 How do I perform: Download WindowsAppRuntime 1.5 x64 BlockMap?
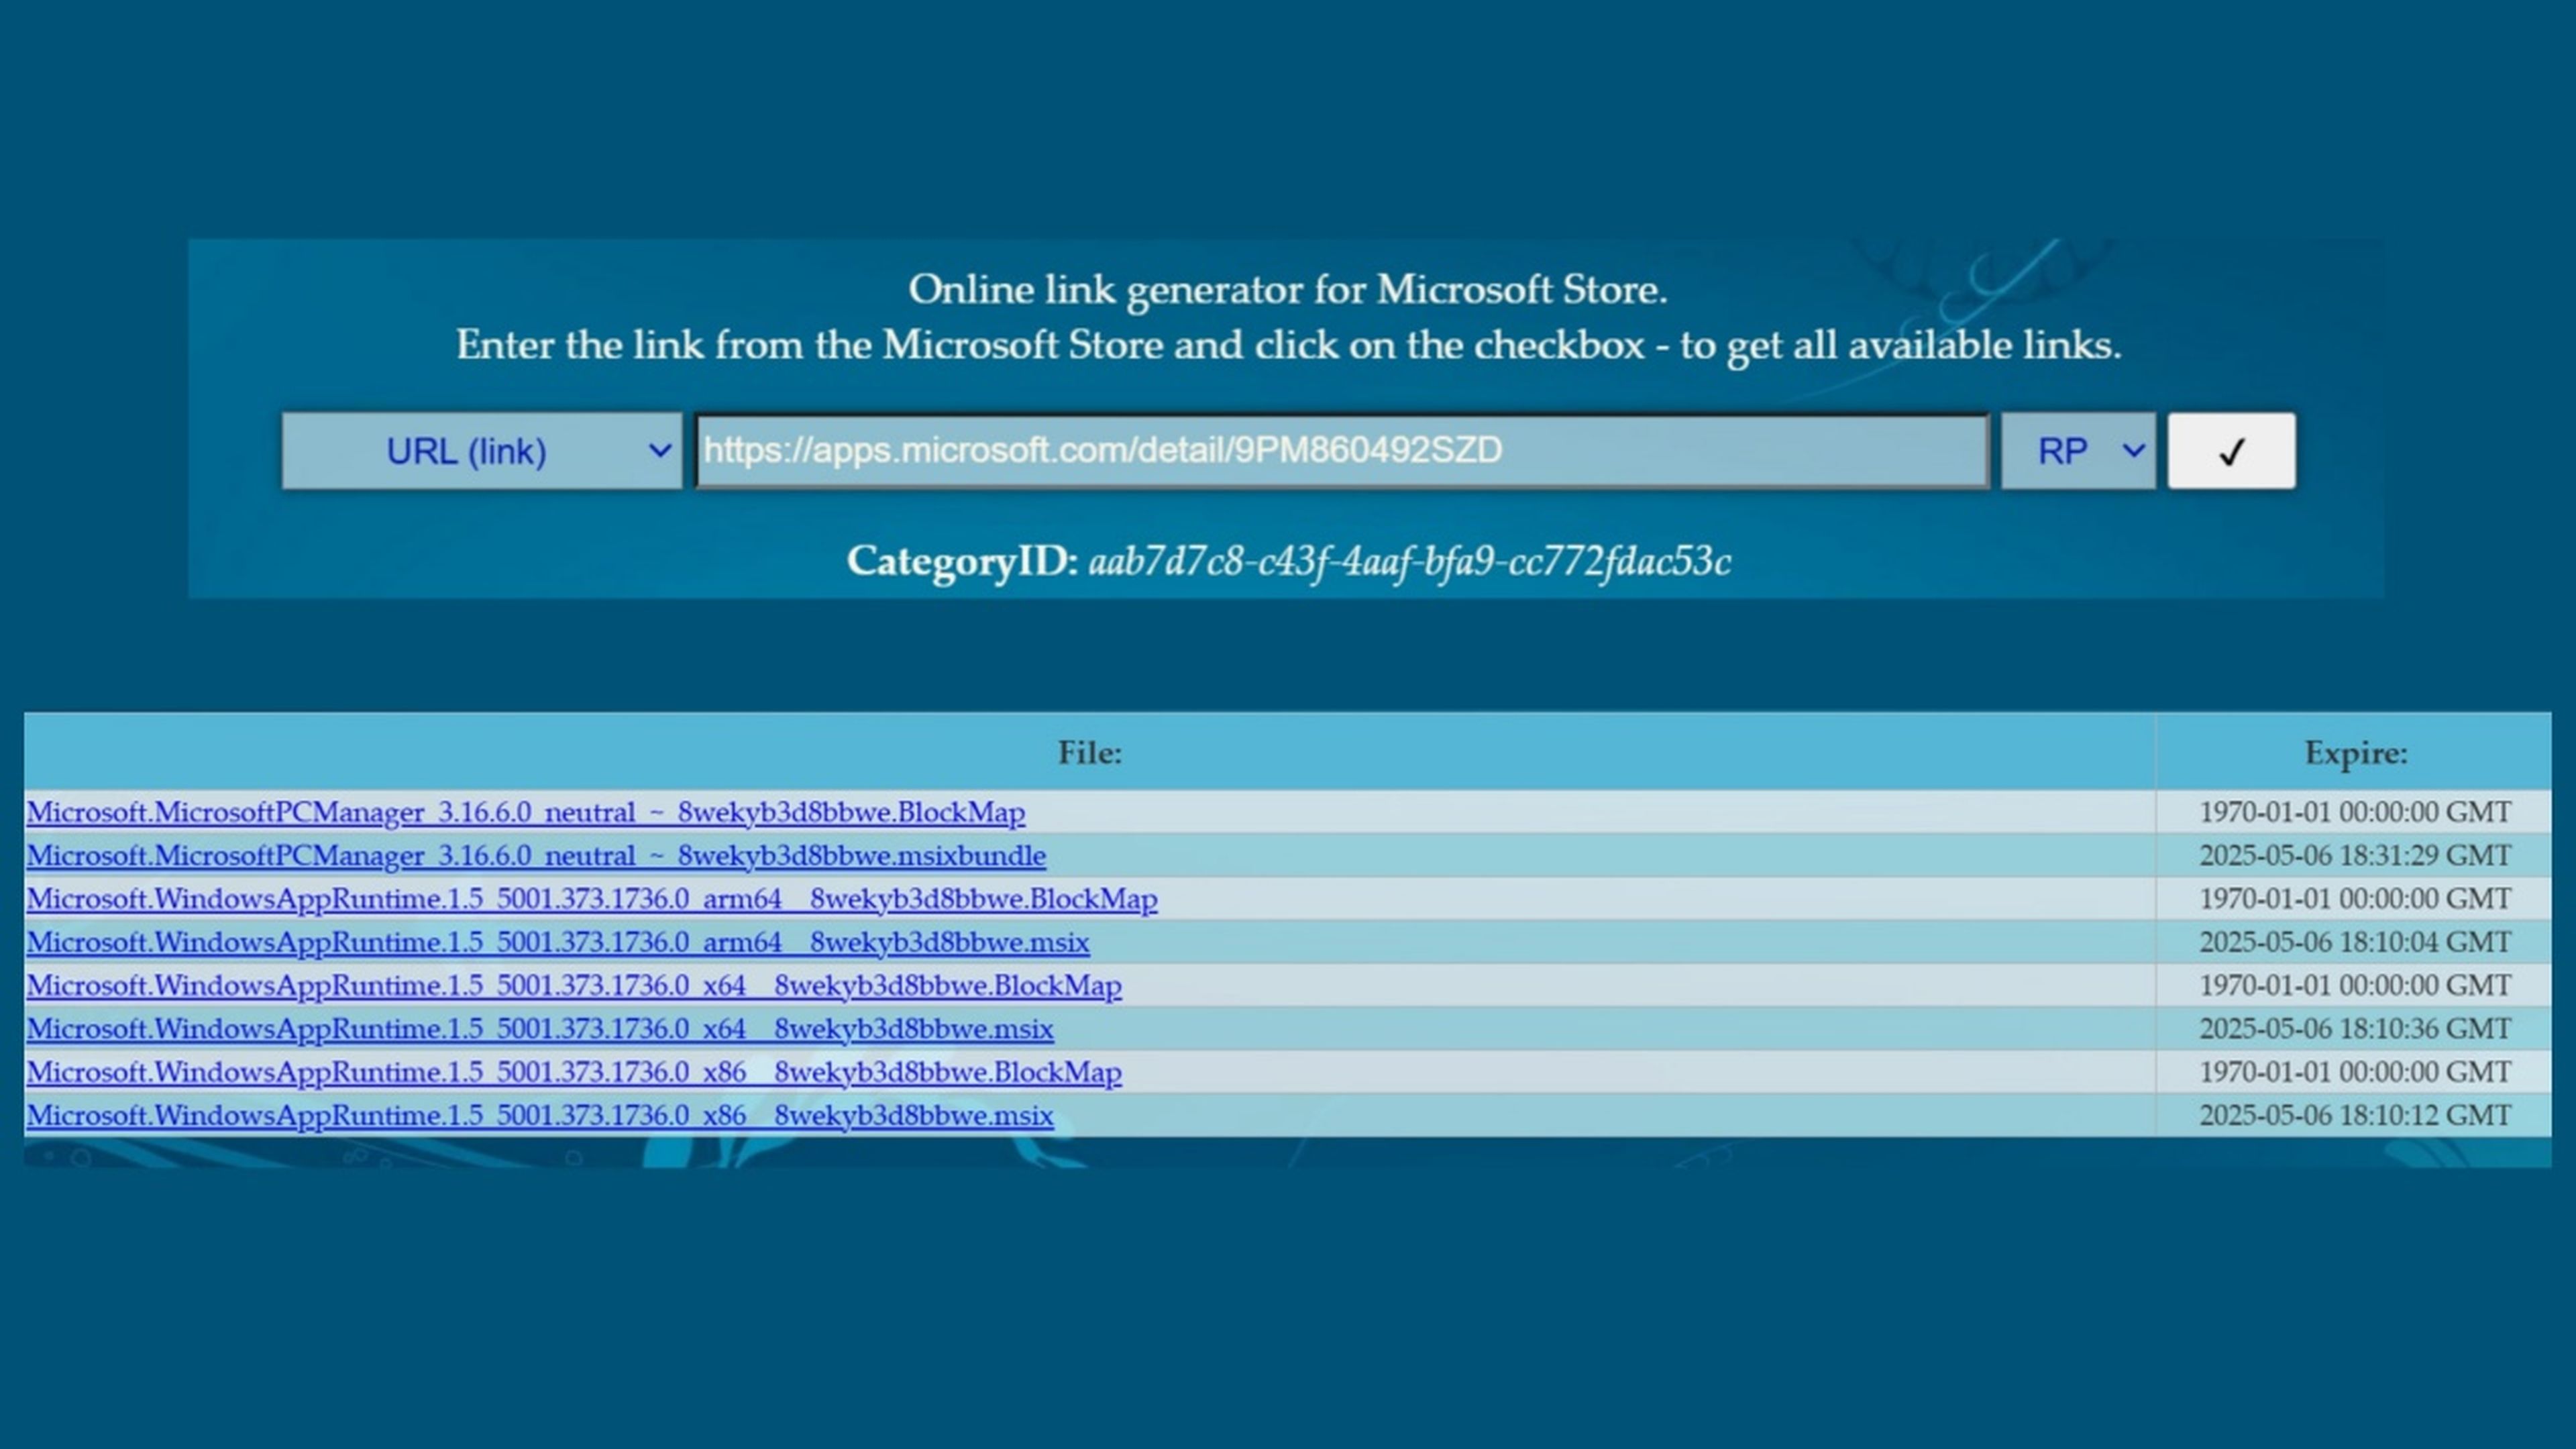pos(574,985)
